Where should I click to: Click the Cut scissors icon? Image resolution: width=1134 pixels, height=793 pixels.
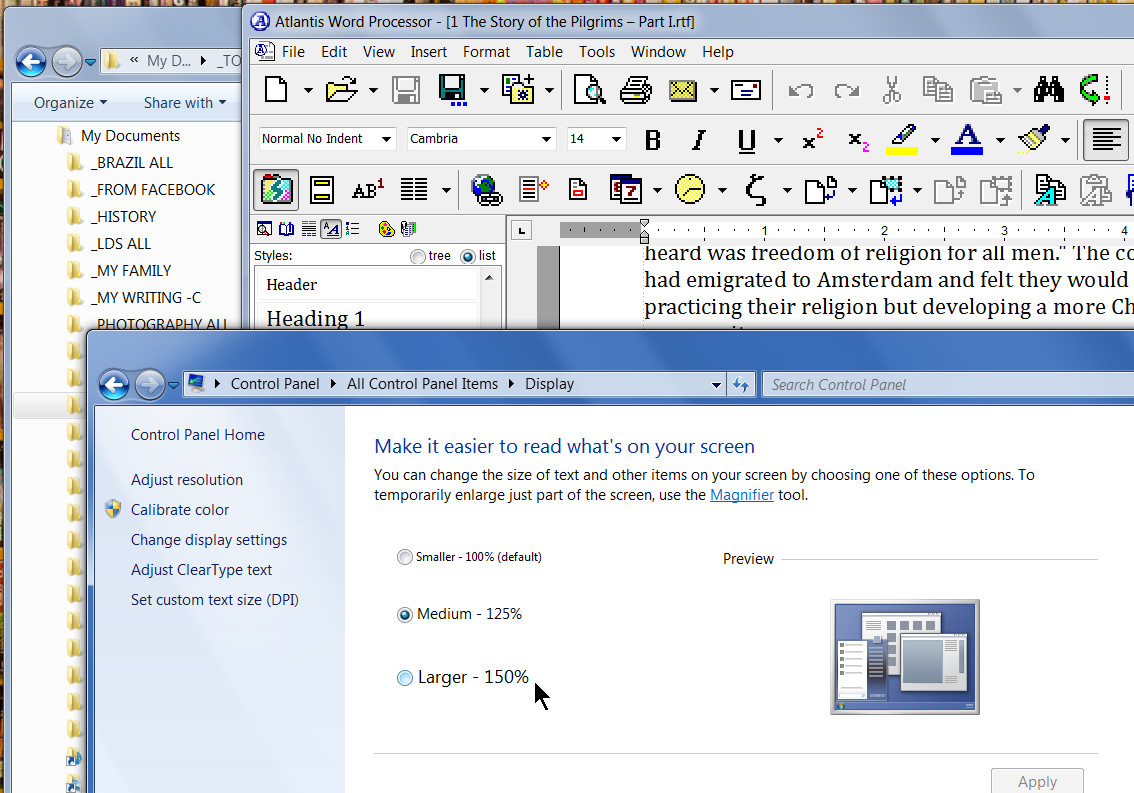click(x=892, y=90)
